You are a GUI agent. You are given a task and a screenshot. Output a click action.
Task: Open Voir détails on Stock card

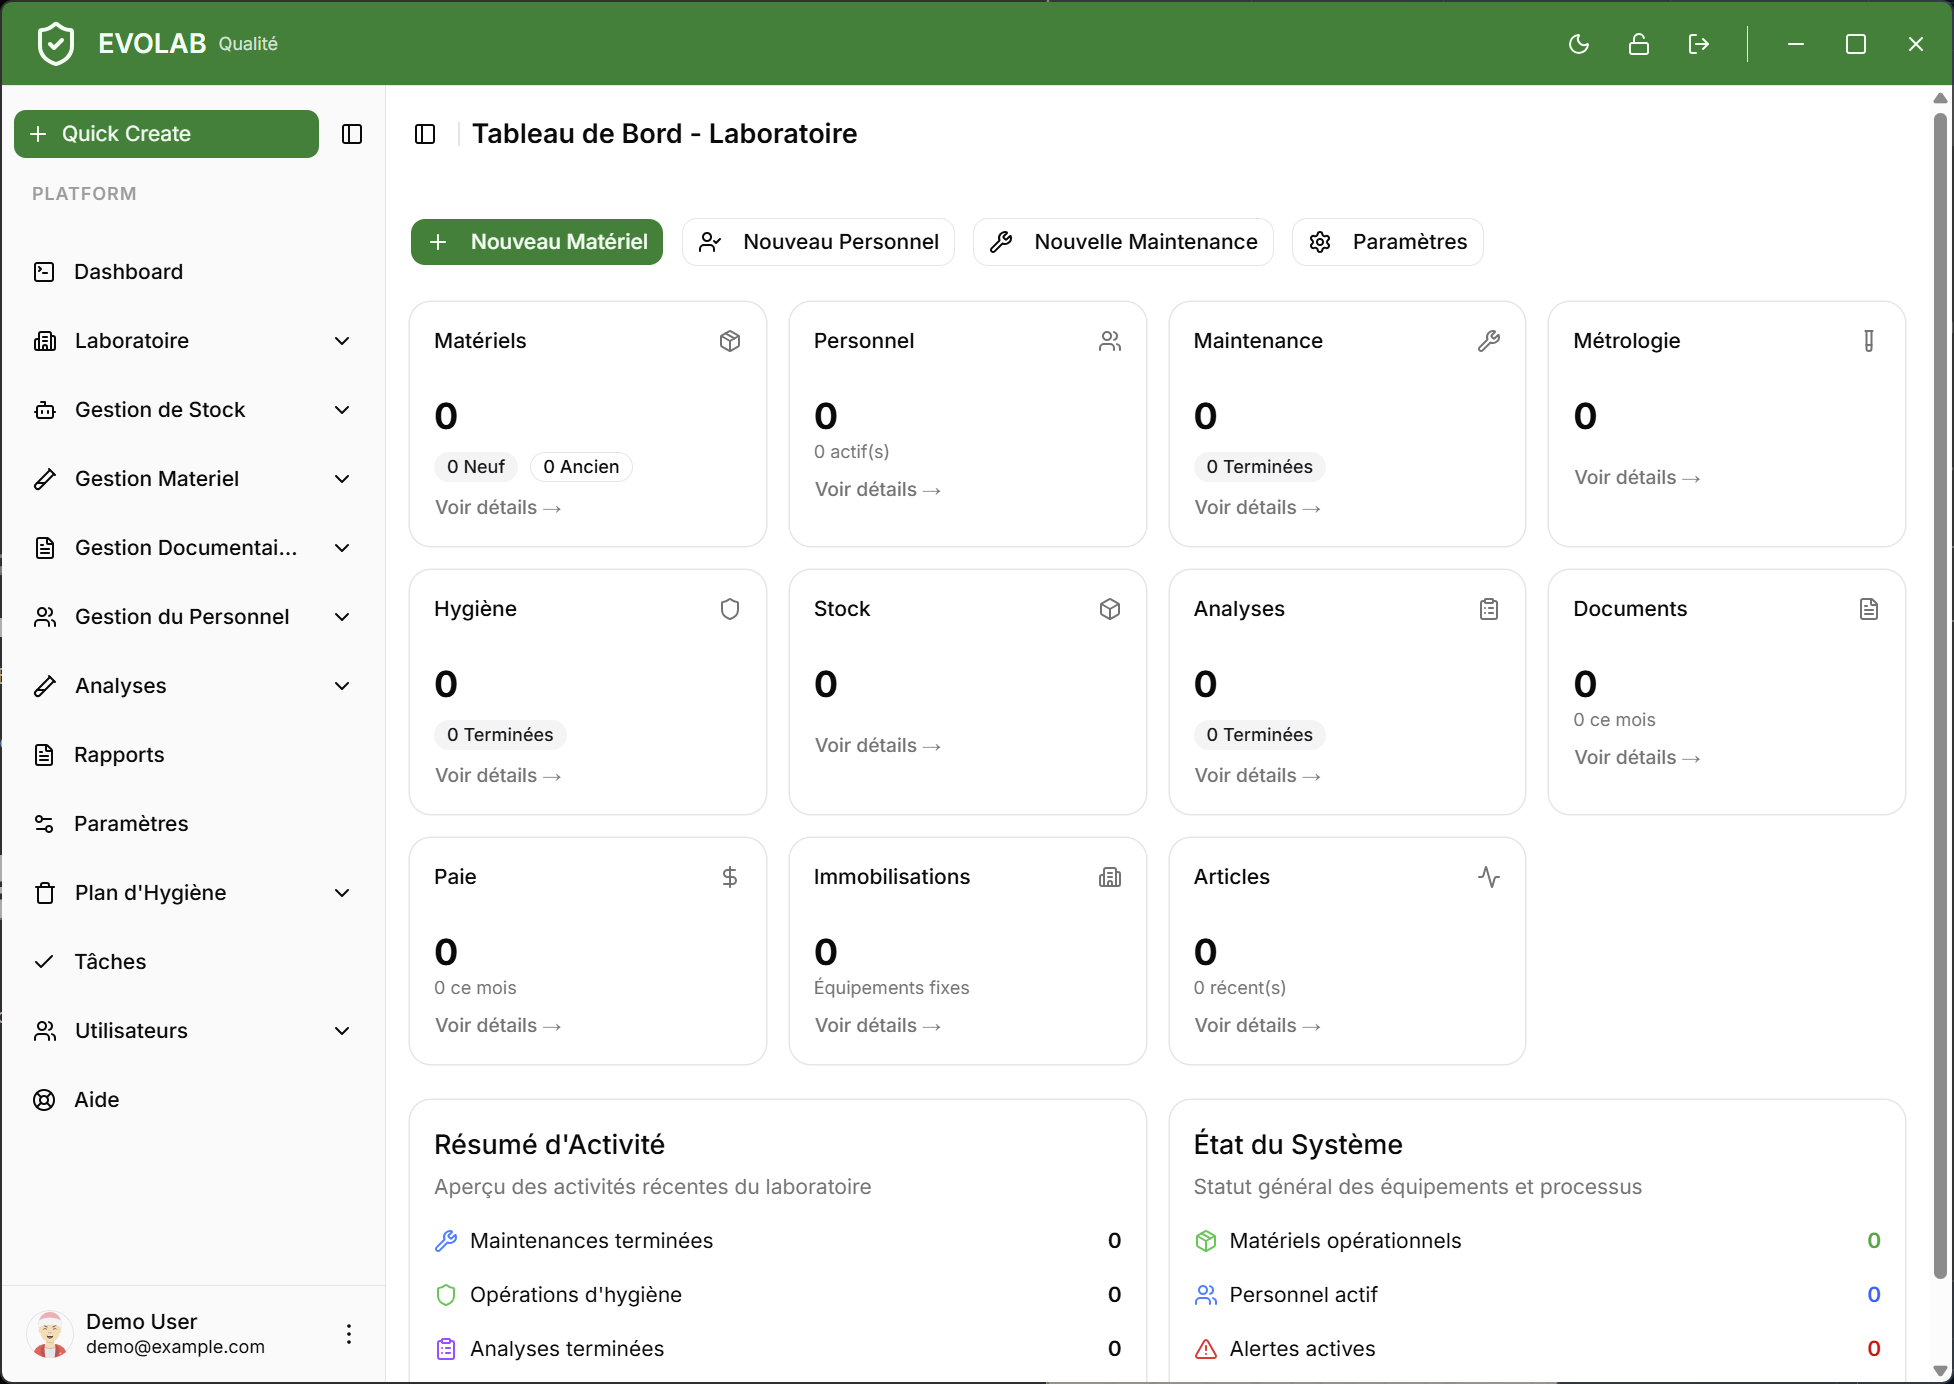pos(878,746)
